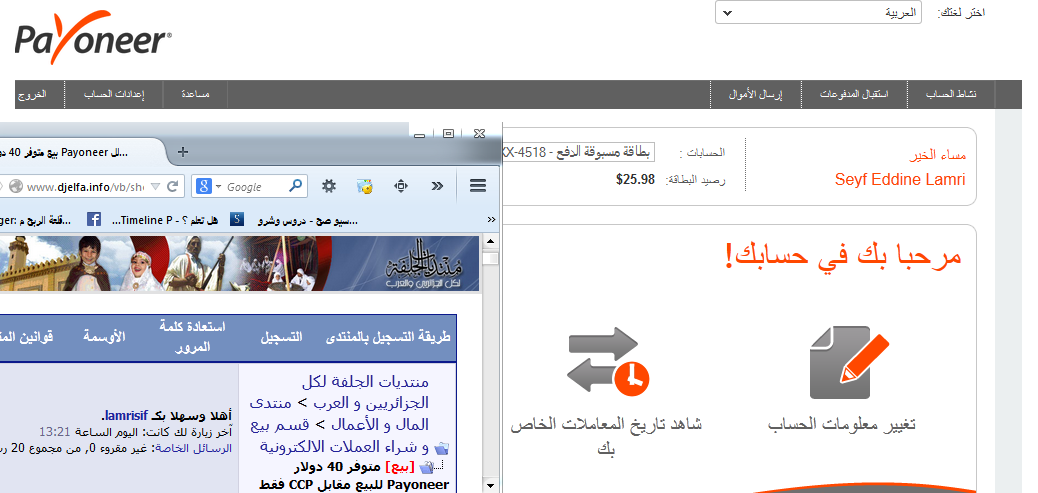Click the Djelfa forum banner image
1038x493 pixels.
point(238,263)
